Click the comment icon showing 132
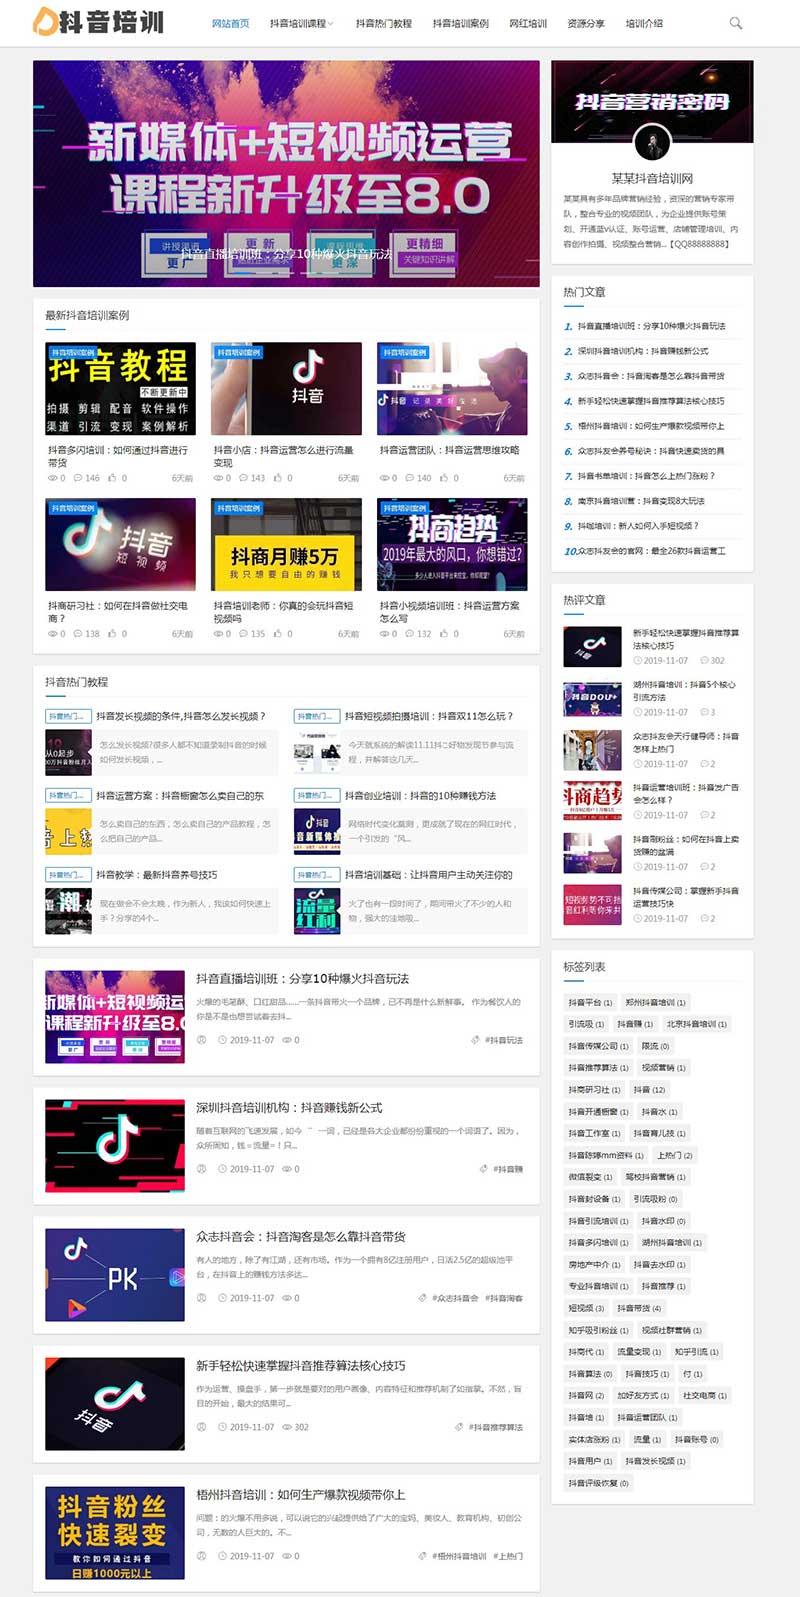Viewport: 800px width, 1597px height. click(410, 634)
